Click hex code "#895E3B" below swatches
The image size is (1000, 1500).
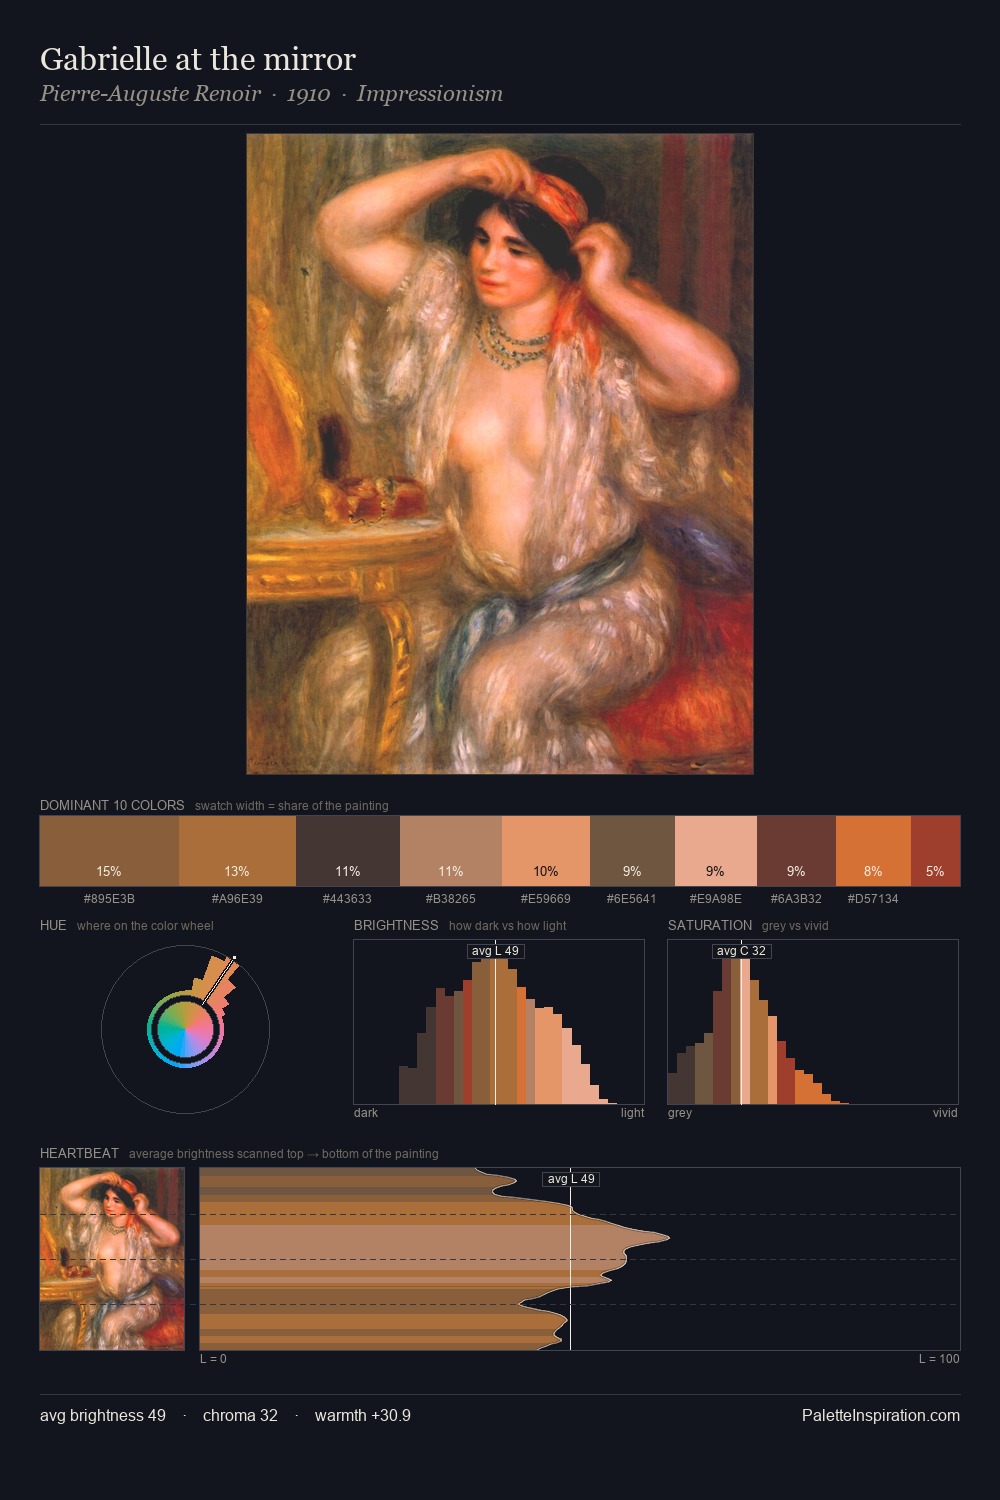(109, 899)
